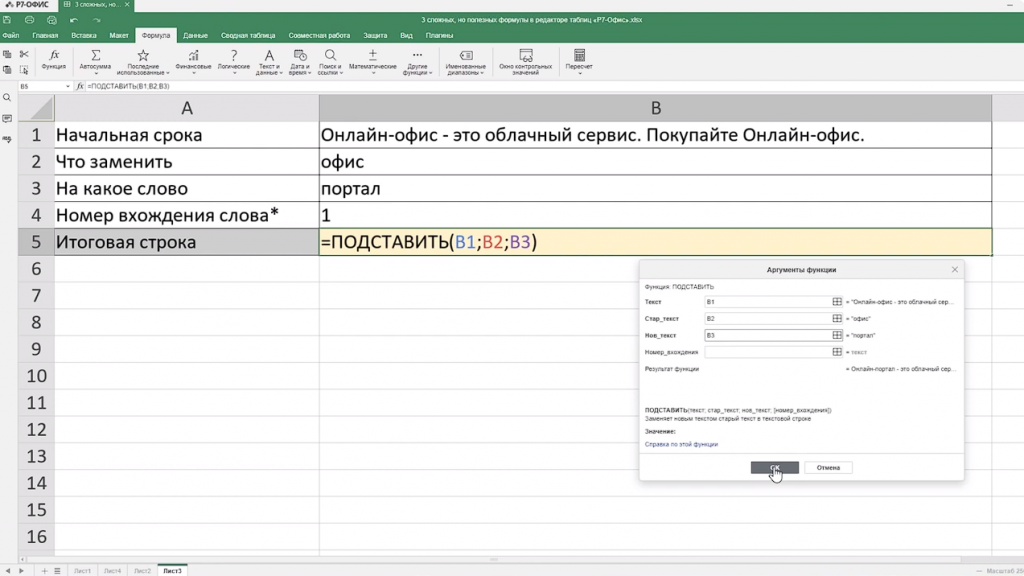
Task: Click the formula bar text
Action: click(128, 86)
